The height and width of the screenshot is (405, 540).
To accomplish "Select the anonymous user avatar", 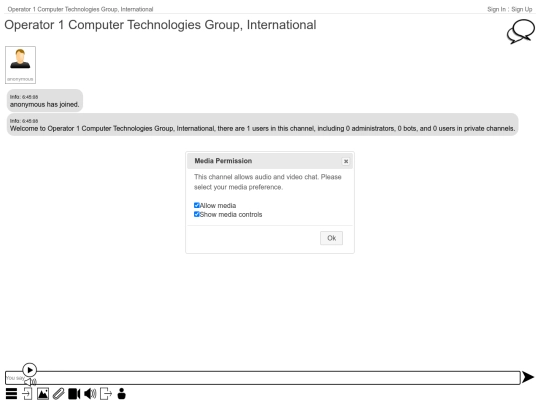I will pos(20,65).
